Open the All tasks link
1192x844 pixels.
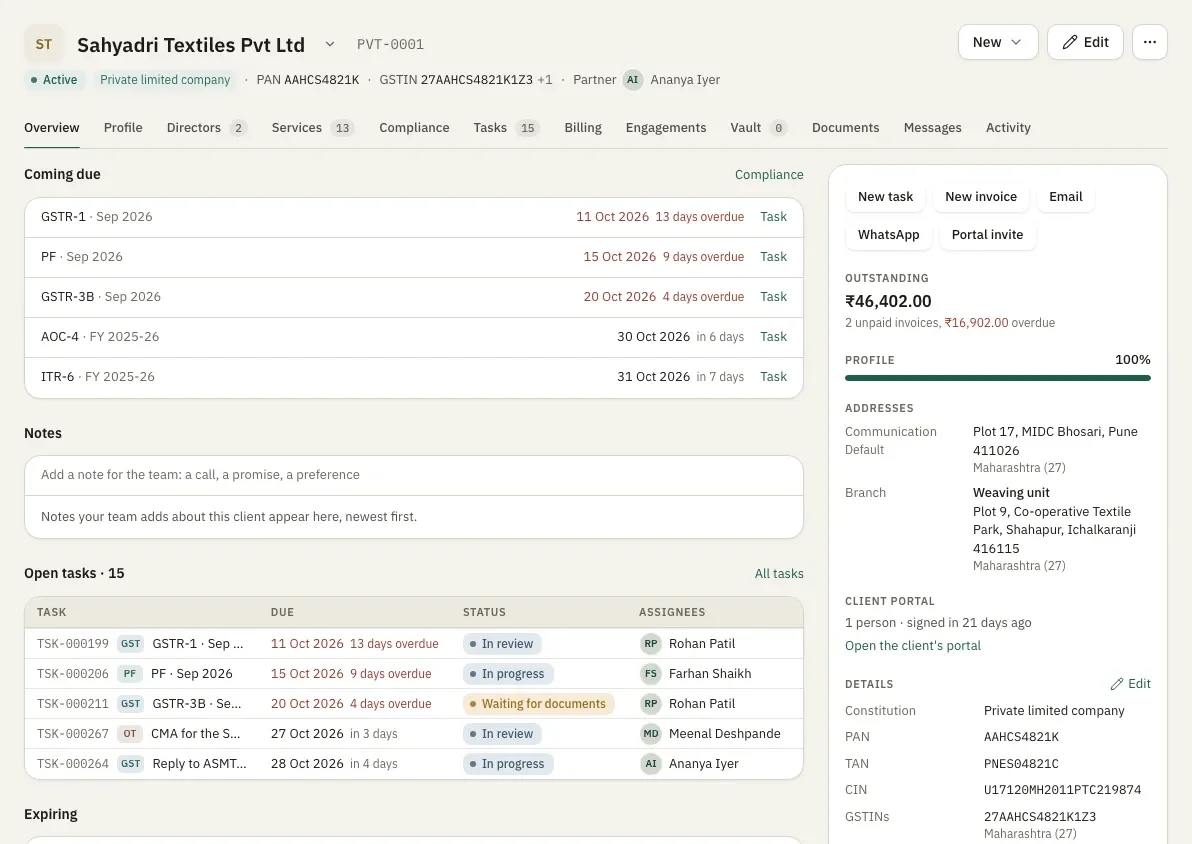click(779, 574)
